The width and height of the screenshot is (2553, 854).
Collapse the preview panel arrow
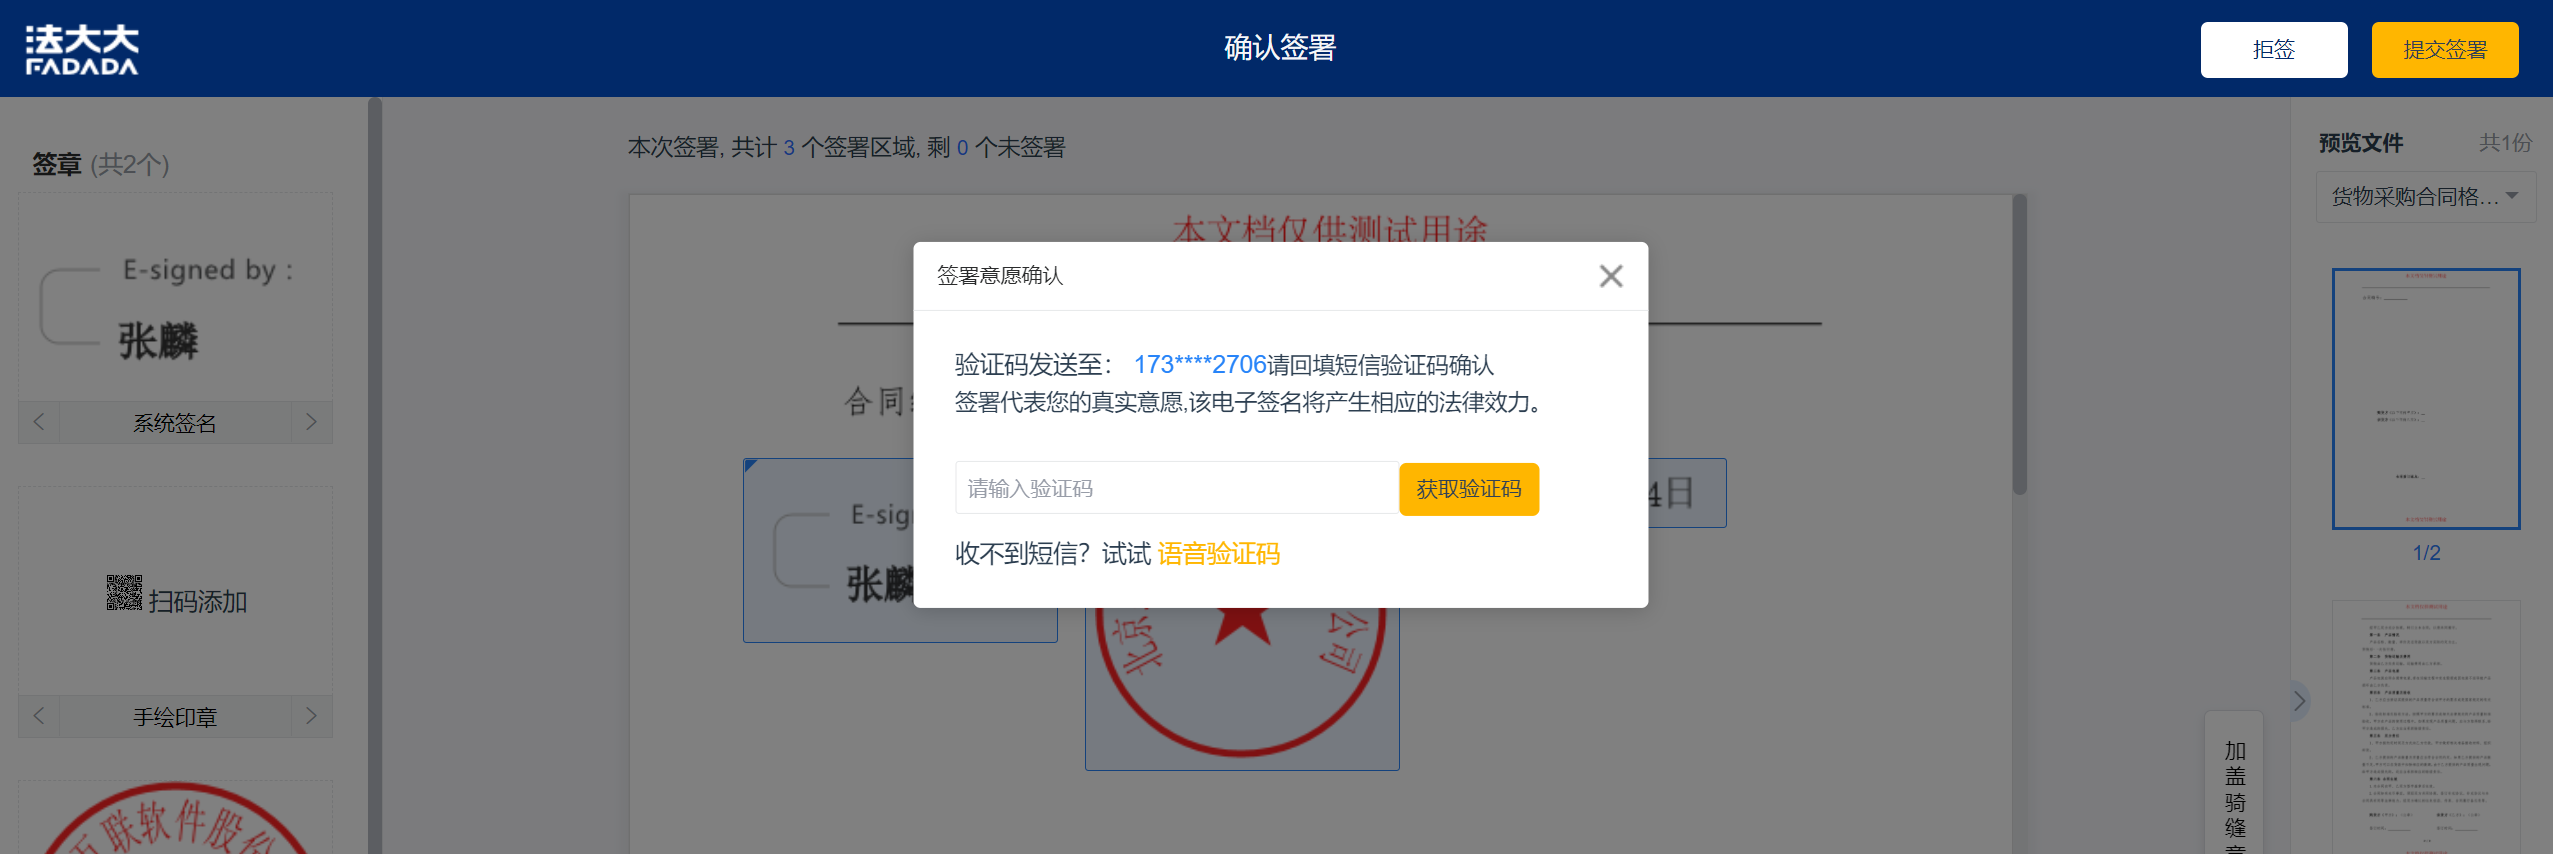2299,701
